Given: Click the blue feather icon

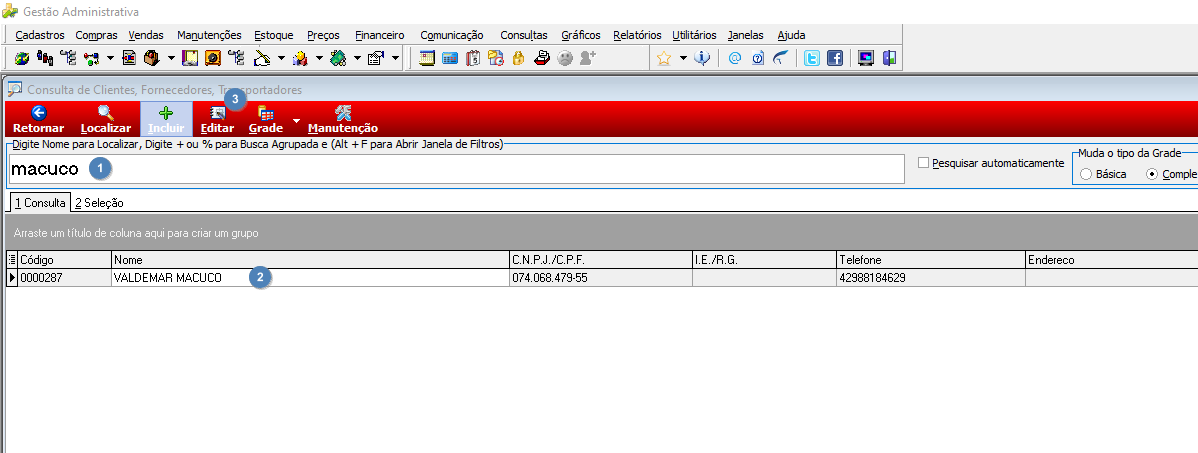Looking at the screenshot, I should pyautogui.click(x=779, y=58).
